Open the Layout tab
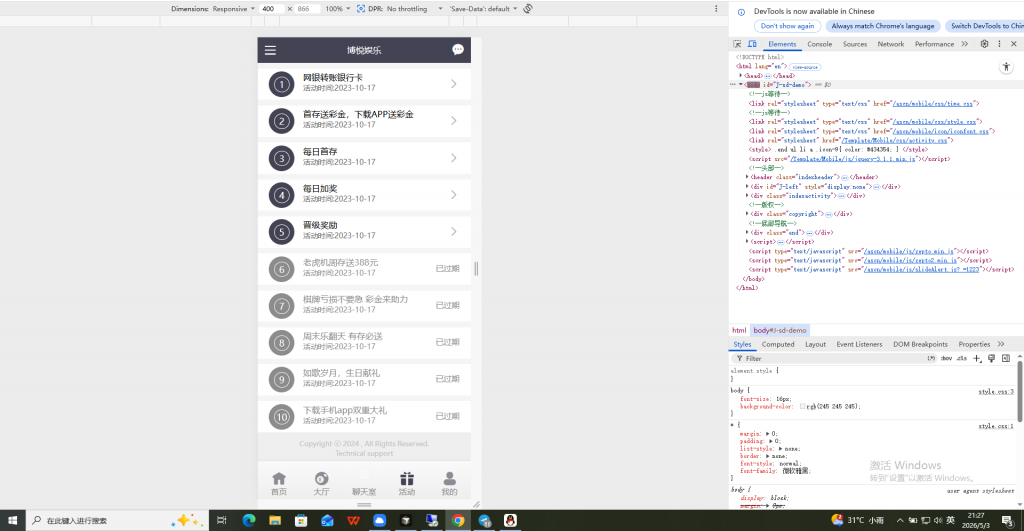The height and width of the screenshot is (531, 1024). [815, 344]
